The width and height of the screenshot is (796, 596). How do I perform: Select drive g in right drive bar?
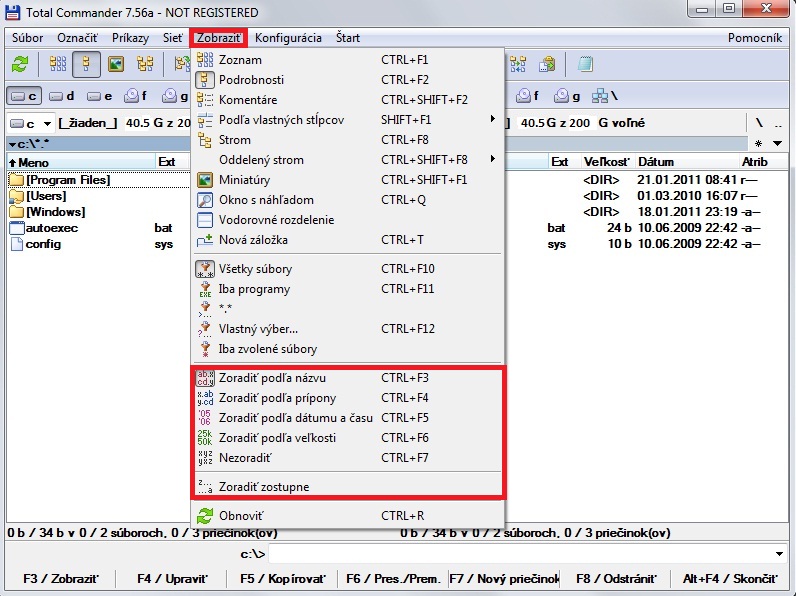pos(567,95)
